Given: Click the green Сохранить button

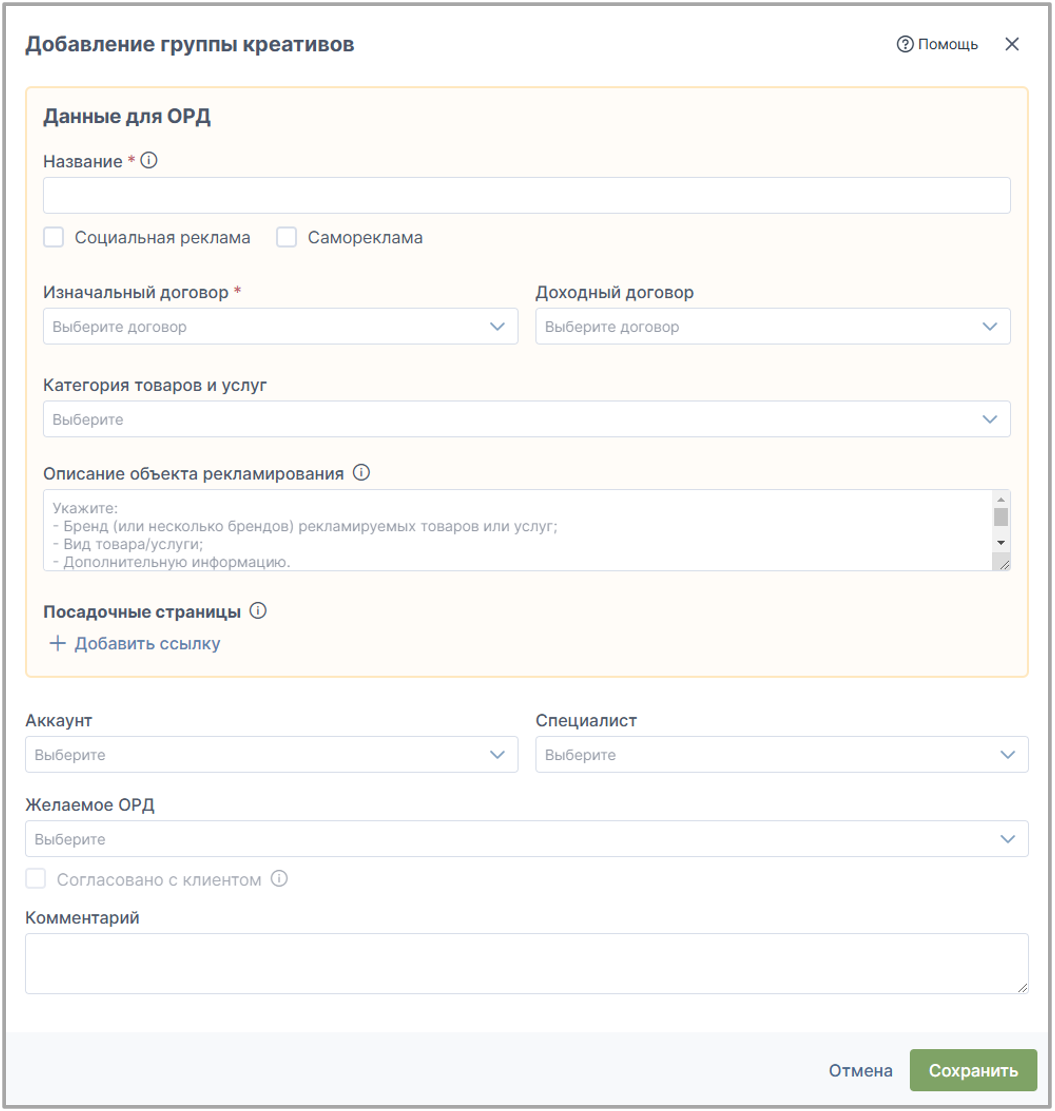Looking at the screenshot, I should click(x=973, y=1070).
